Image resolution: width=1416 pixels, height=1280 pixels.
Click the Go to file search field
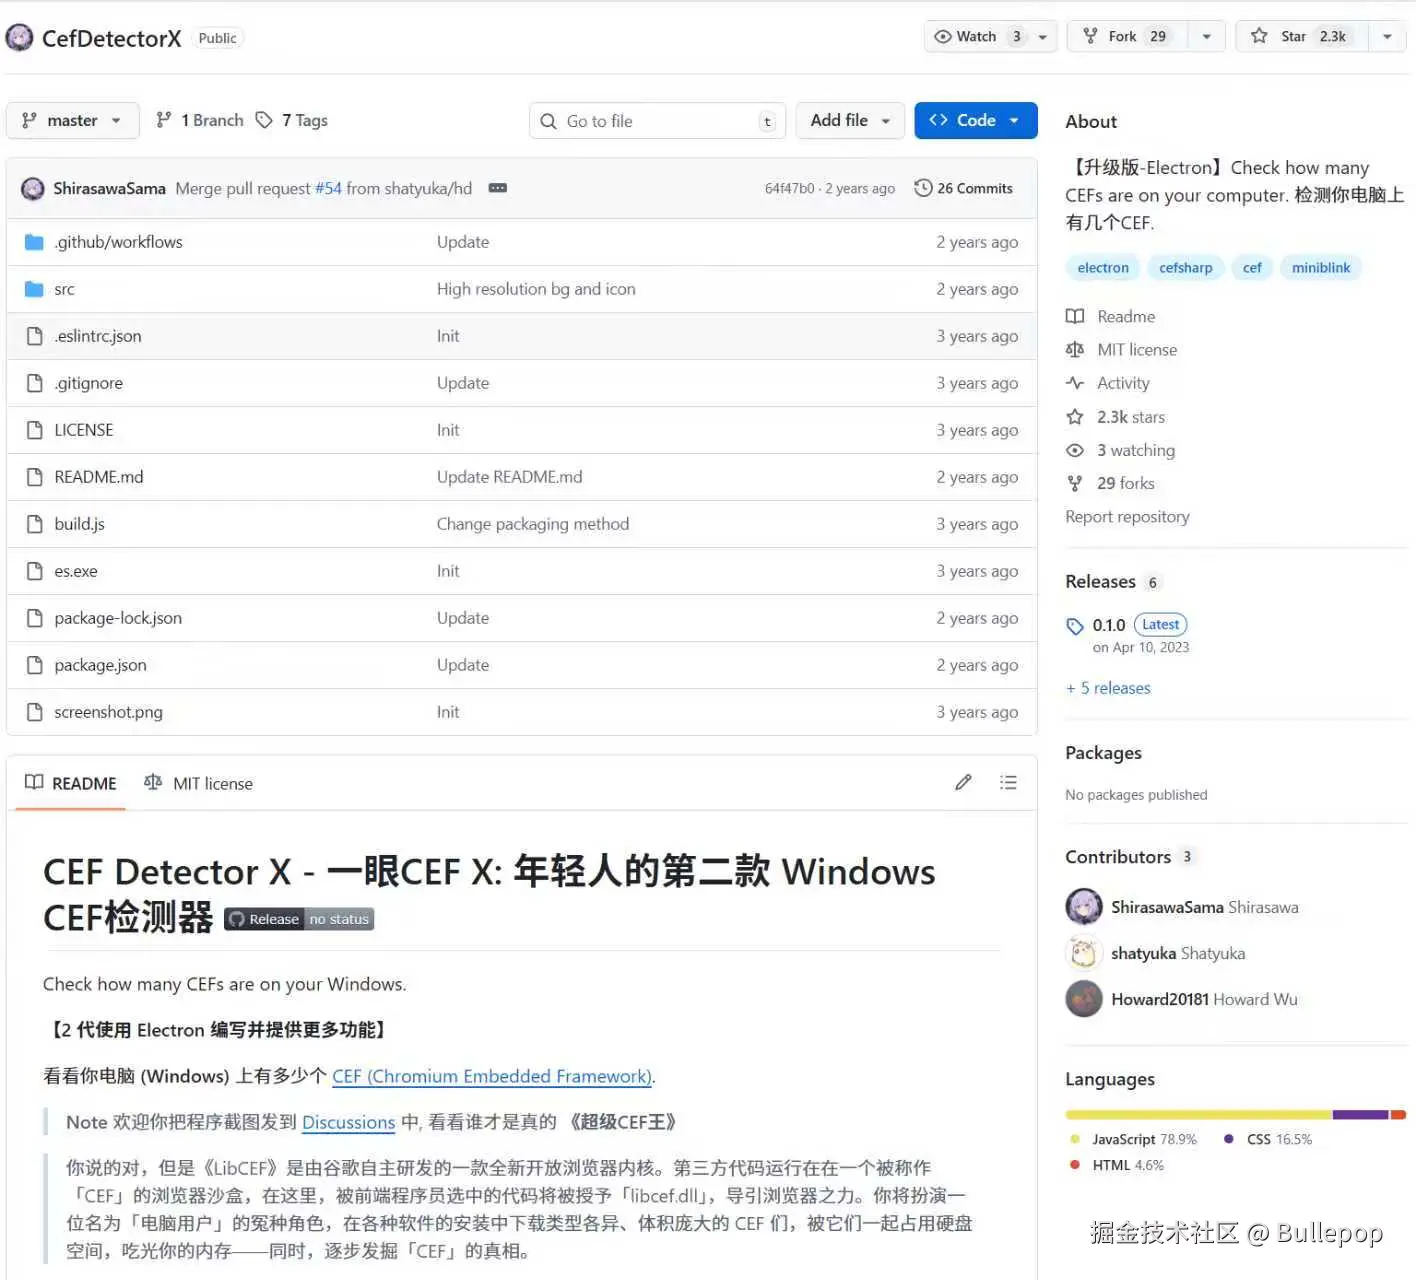coord(656,120)
